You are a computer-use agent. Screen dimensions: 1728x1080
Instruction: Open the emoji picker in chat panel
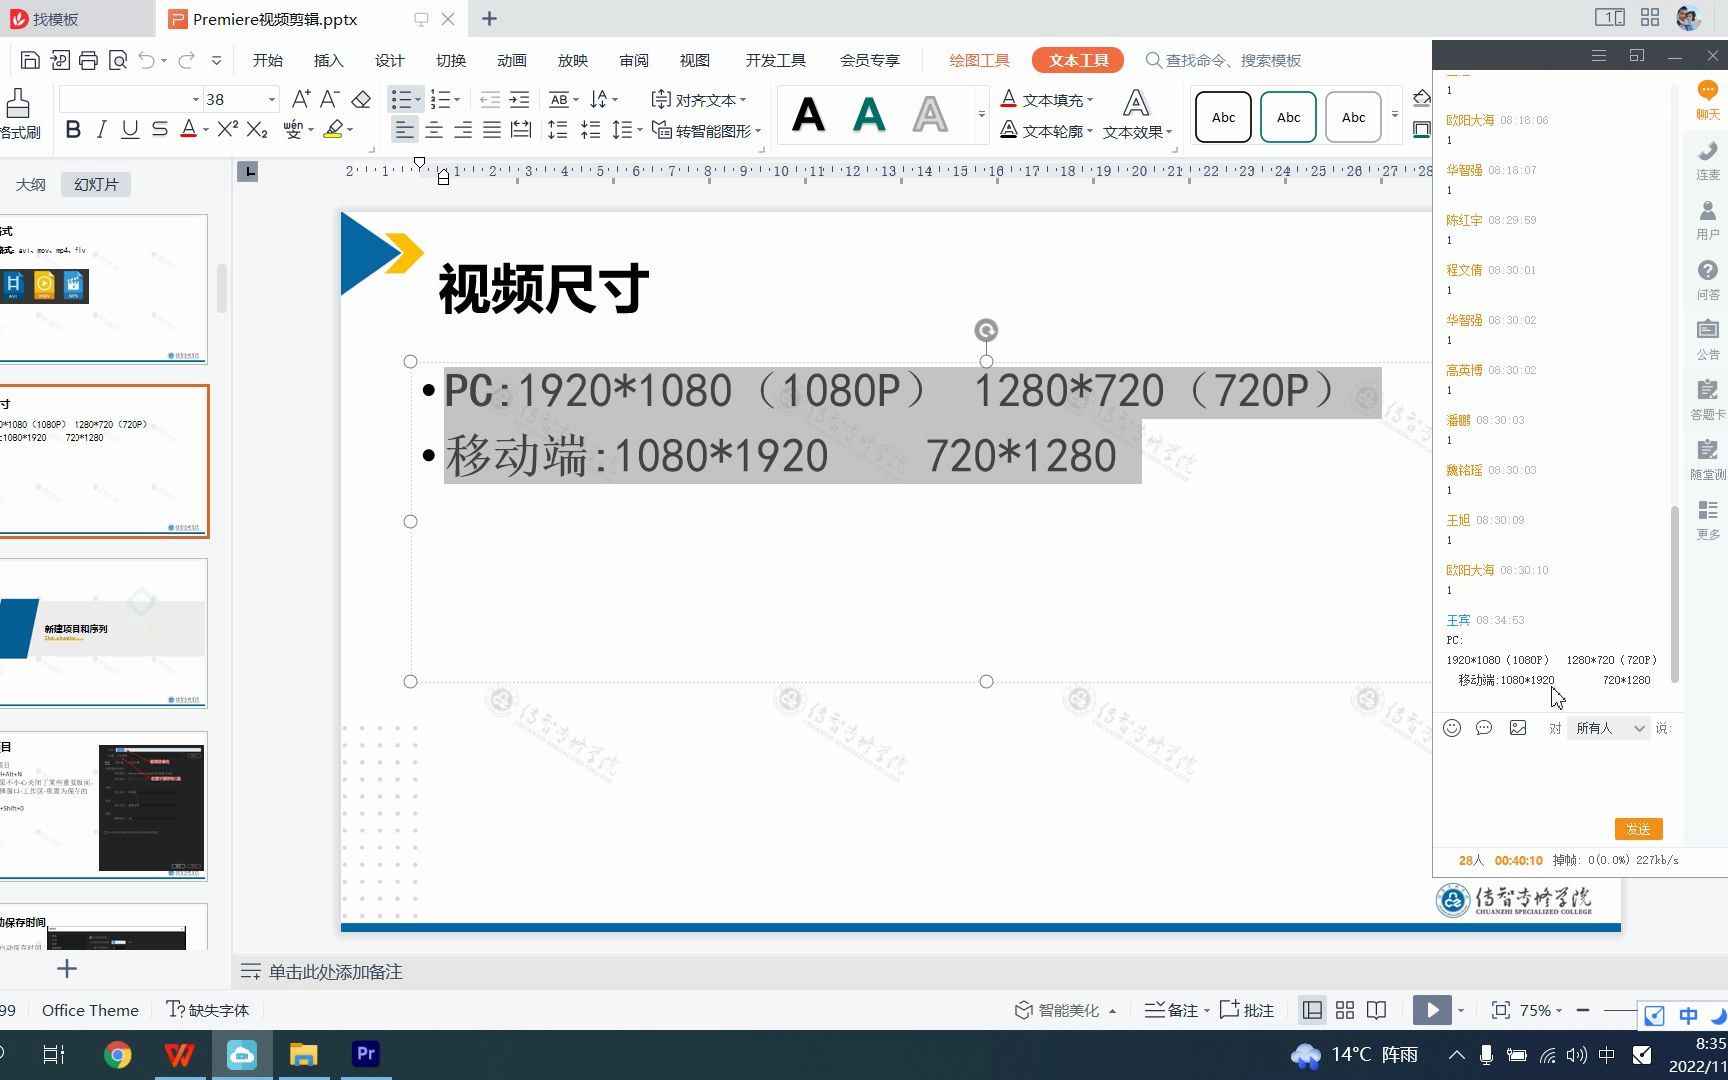(x=1452, y=728)
